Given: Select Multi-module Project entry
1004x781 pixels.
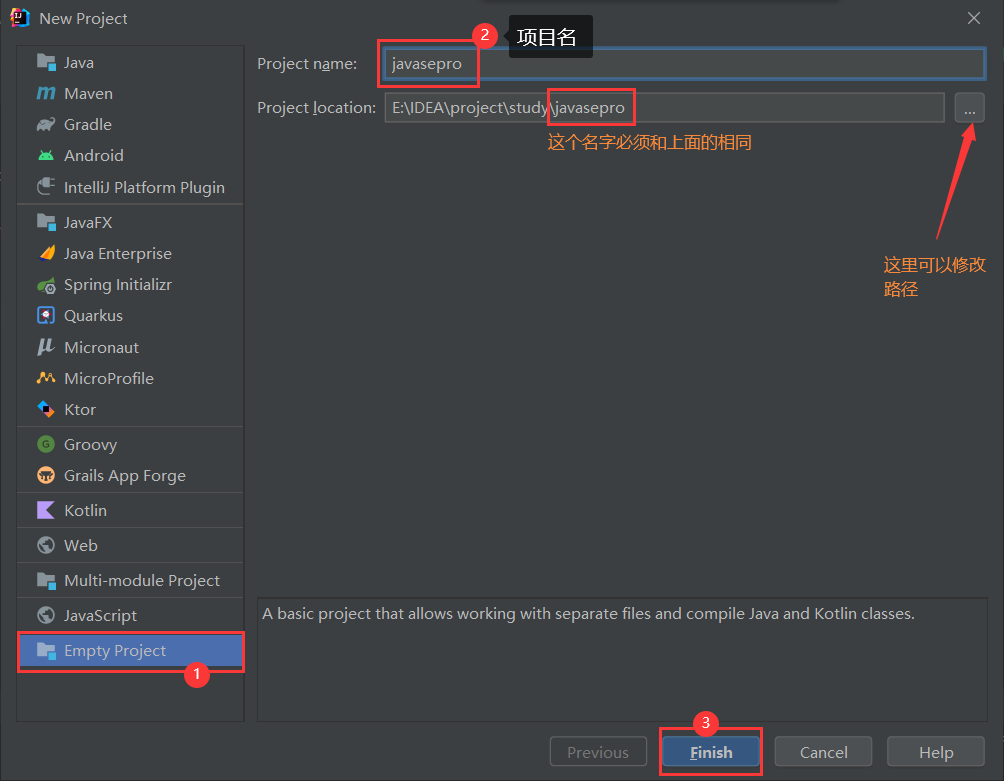Looking at the screenshot, I should tap(131, 580).
